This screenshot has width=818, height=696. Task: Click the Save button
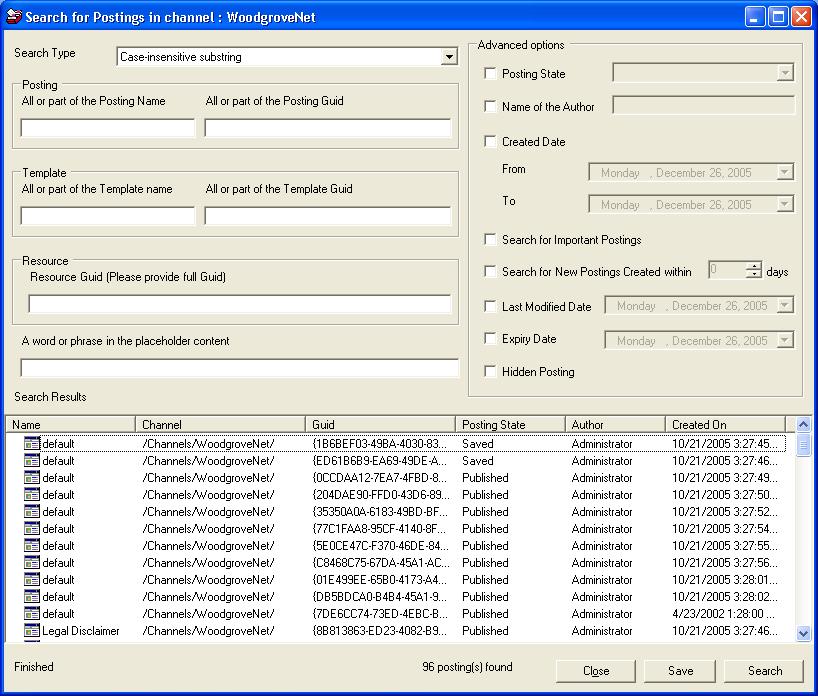680,671
